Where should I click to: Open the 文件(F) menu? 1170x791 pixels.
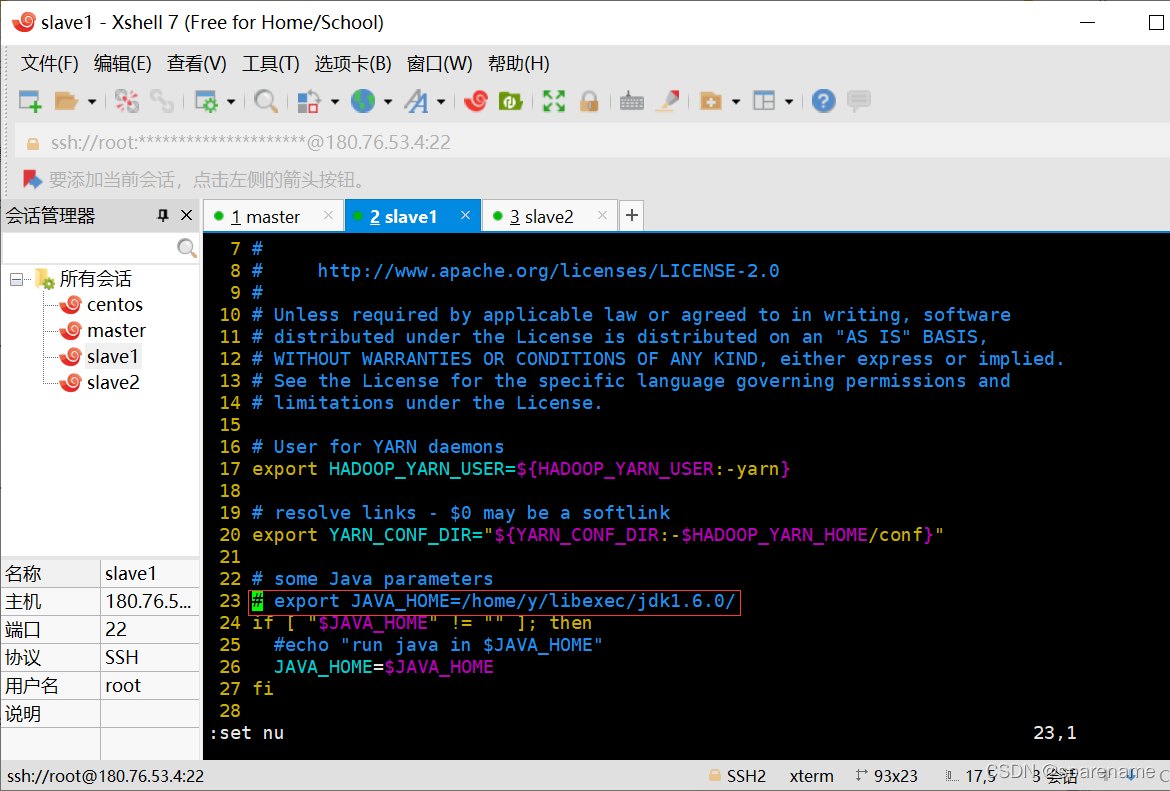[49, 63]
